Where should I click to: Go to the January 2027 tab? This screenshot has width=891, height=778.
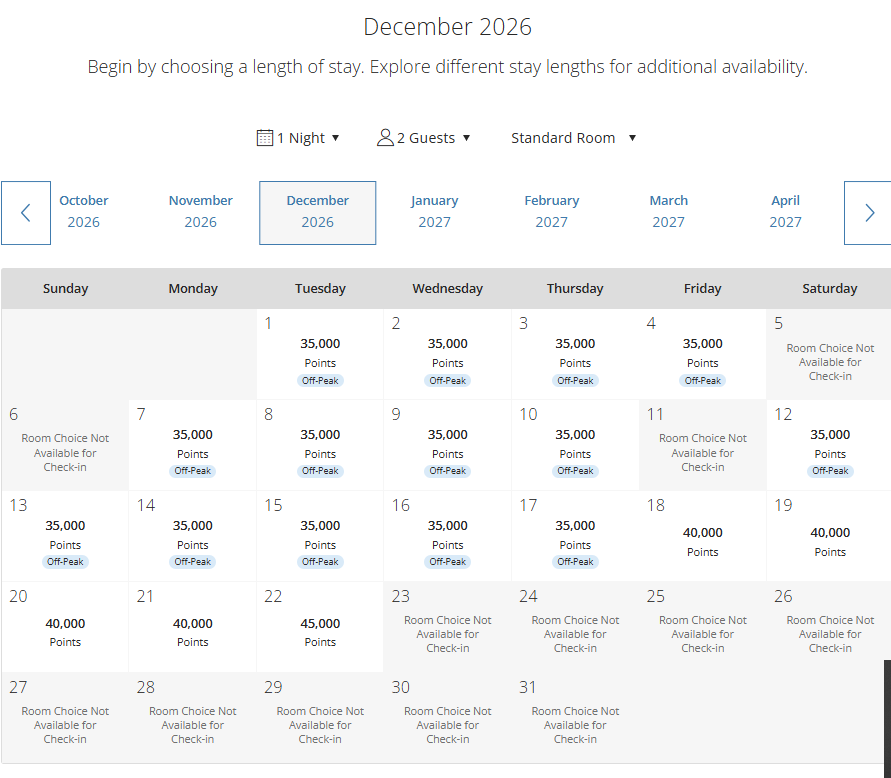[x=434, y=212]
